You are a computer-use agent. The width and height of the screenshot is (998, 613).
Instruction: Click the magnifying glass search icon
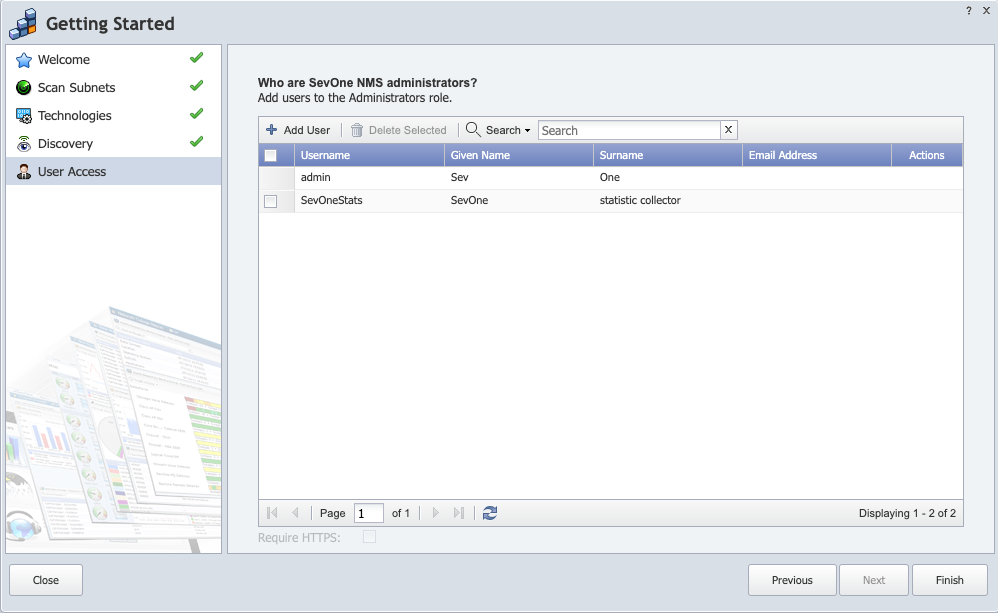click(x=473, y=130)
